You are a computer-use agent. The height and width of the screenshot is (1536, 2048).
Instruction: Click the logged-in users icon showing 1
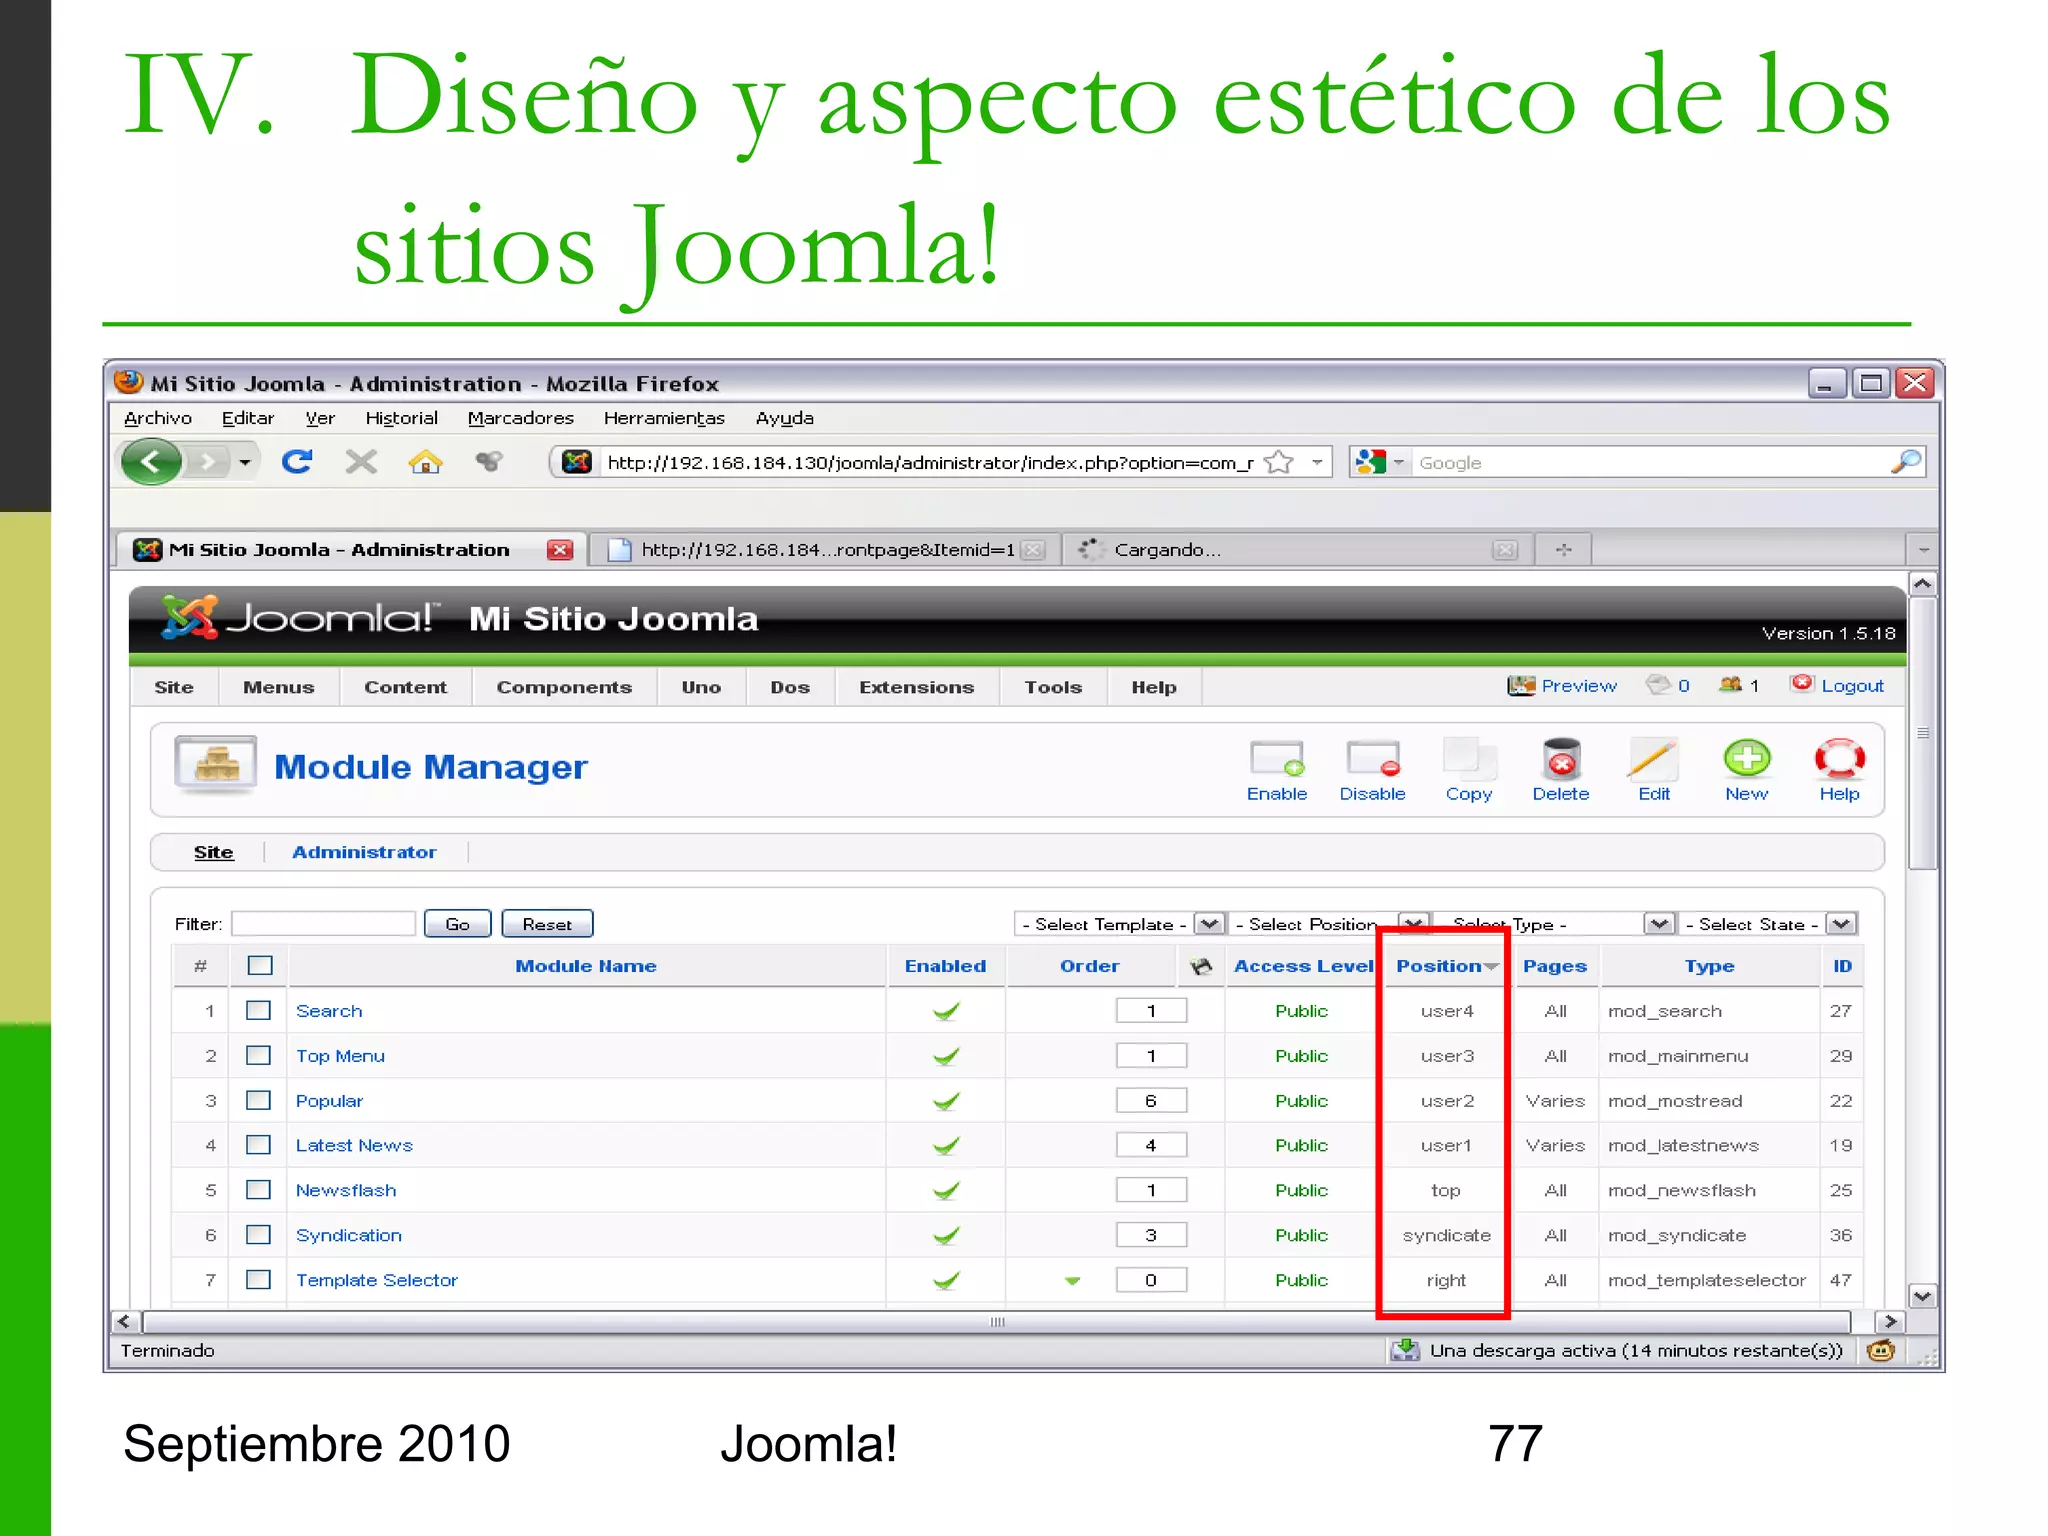(x=1730, y=685)
